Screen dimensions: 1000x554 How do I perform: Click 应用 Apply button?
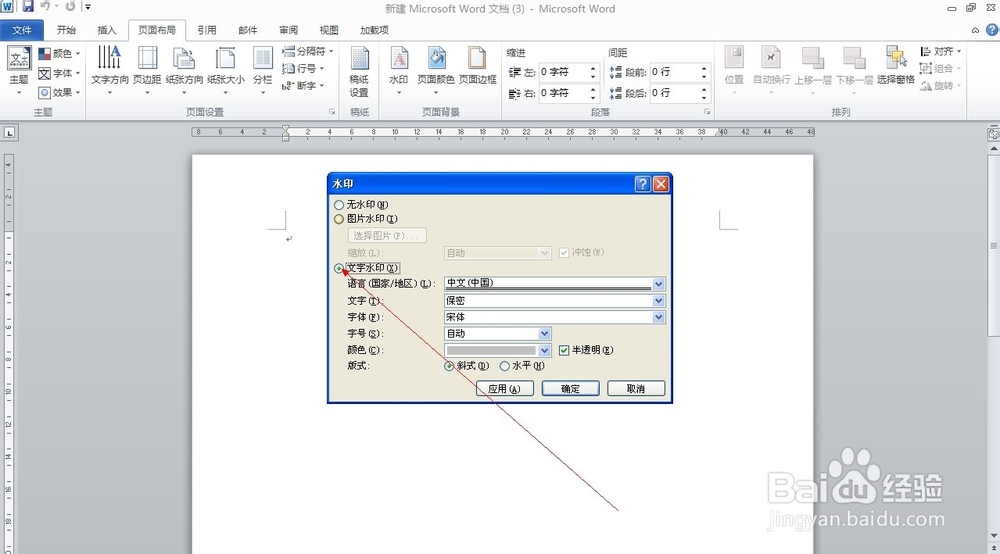click(504, 388)
